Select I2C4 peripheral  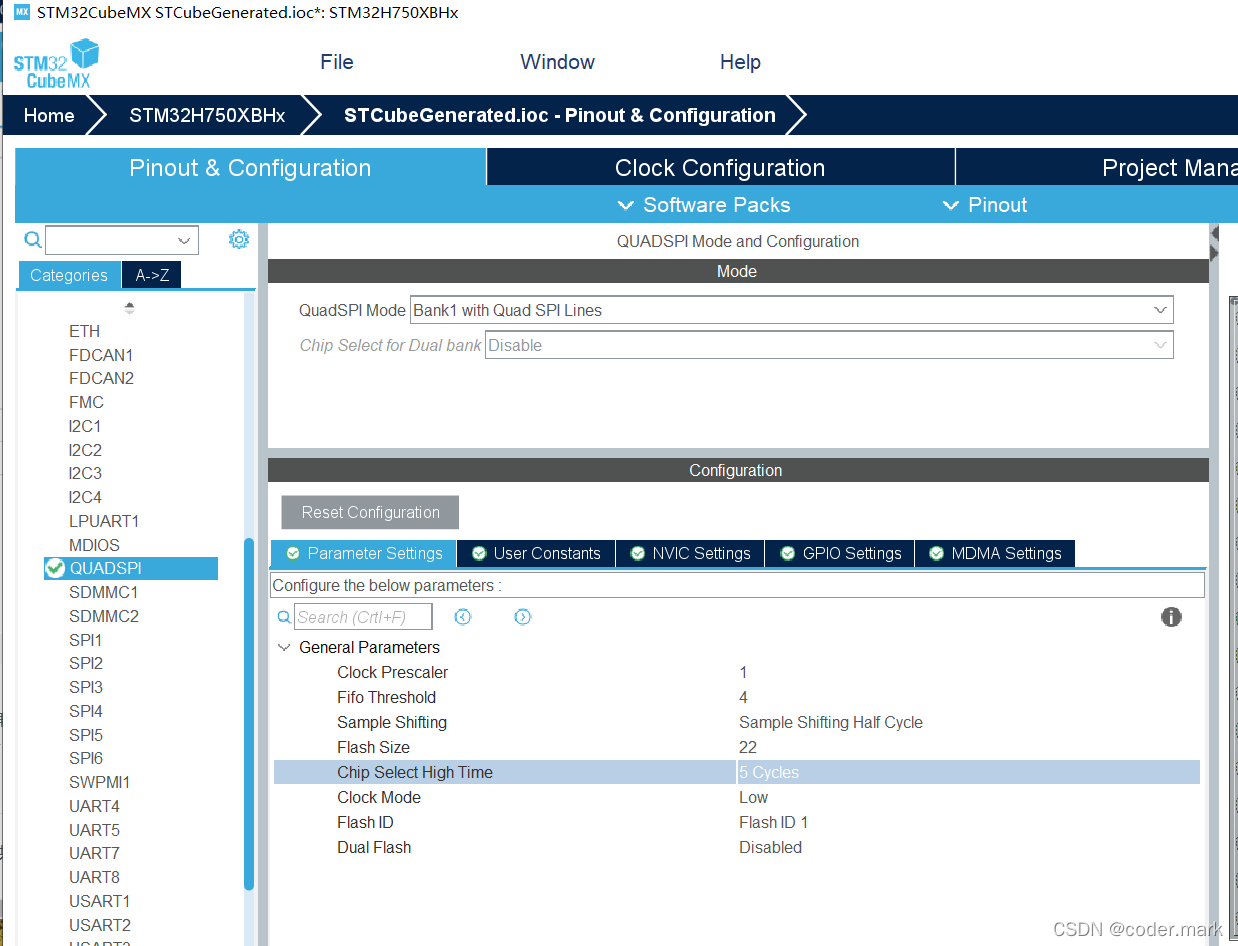point(85,497)
